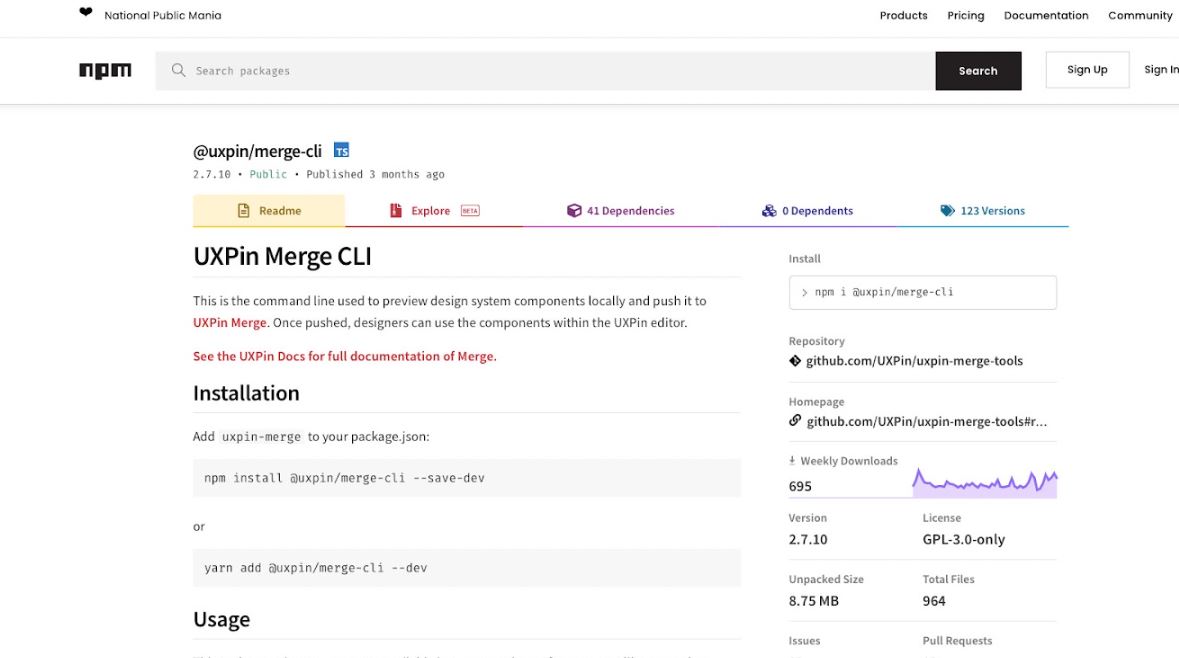Open the github.com/UXPin/uxpin-merge-tools repository link
This screenshot has width=1179, height=658.
tap(914, 361)
